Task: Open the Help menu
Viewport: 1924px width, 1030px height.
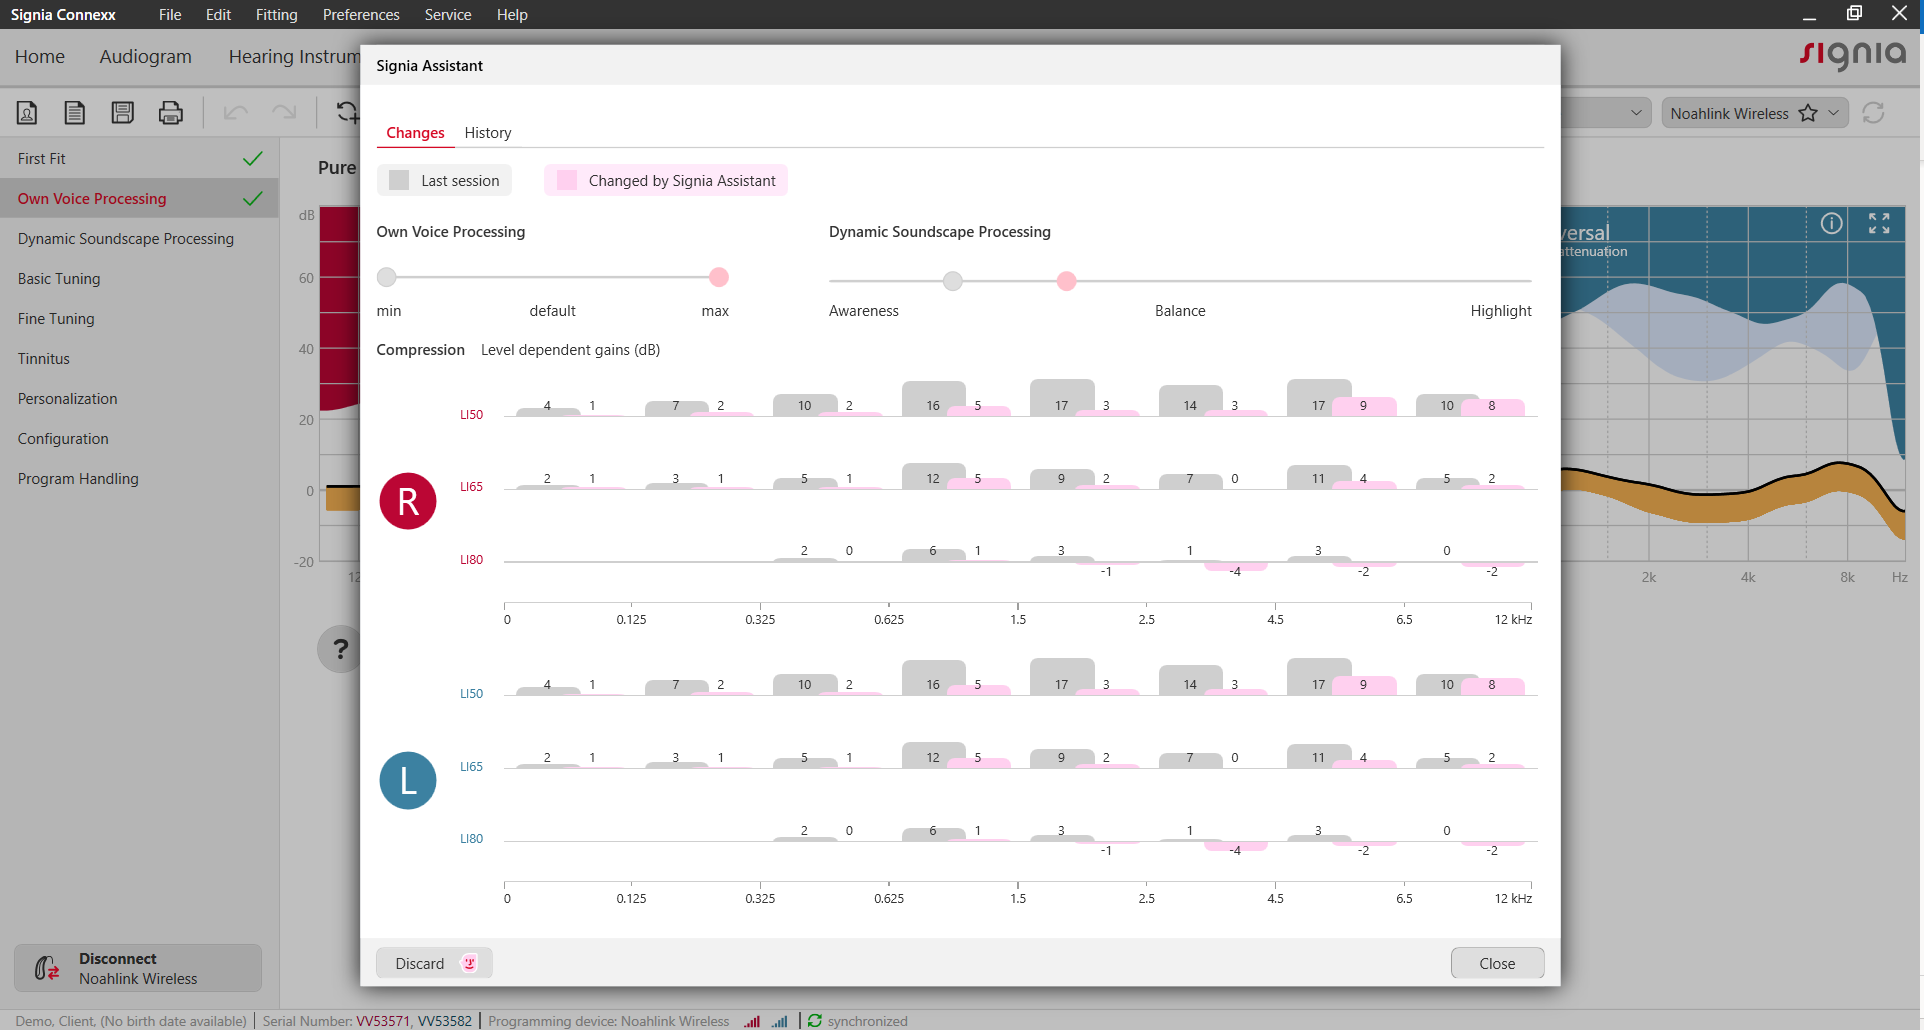Action: coord(512,14)
